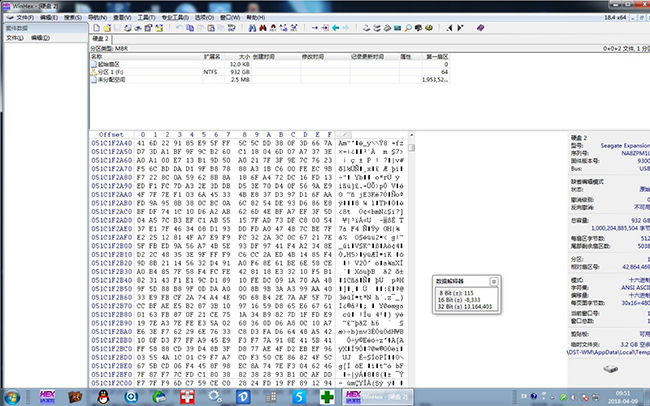Click the Replace hex values toolbar icon
This screenshot has width=650, height=406.
[294, 28]
